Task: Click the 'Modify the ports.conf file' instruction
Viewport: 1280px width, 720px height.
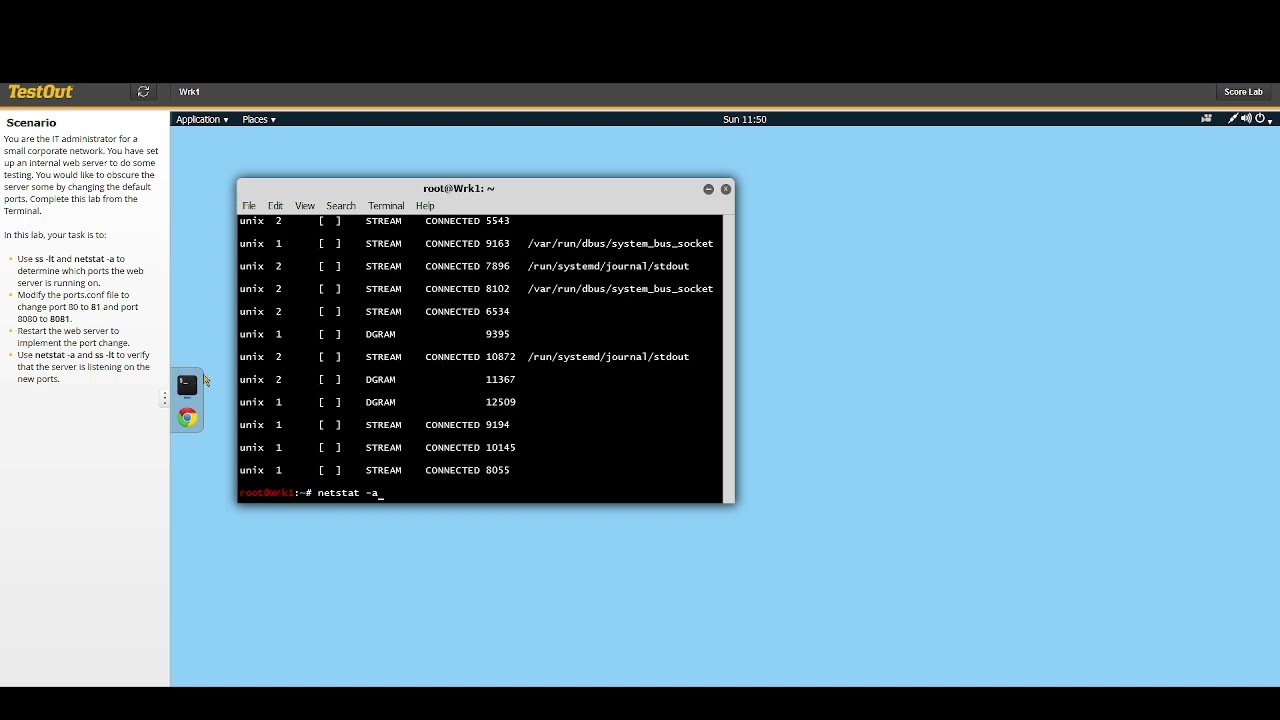Action: (x=77, y=307)
